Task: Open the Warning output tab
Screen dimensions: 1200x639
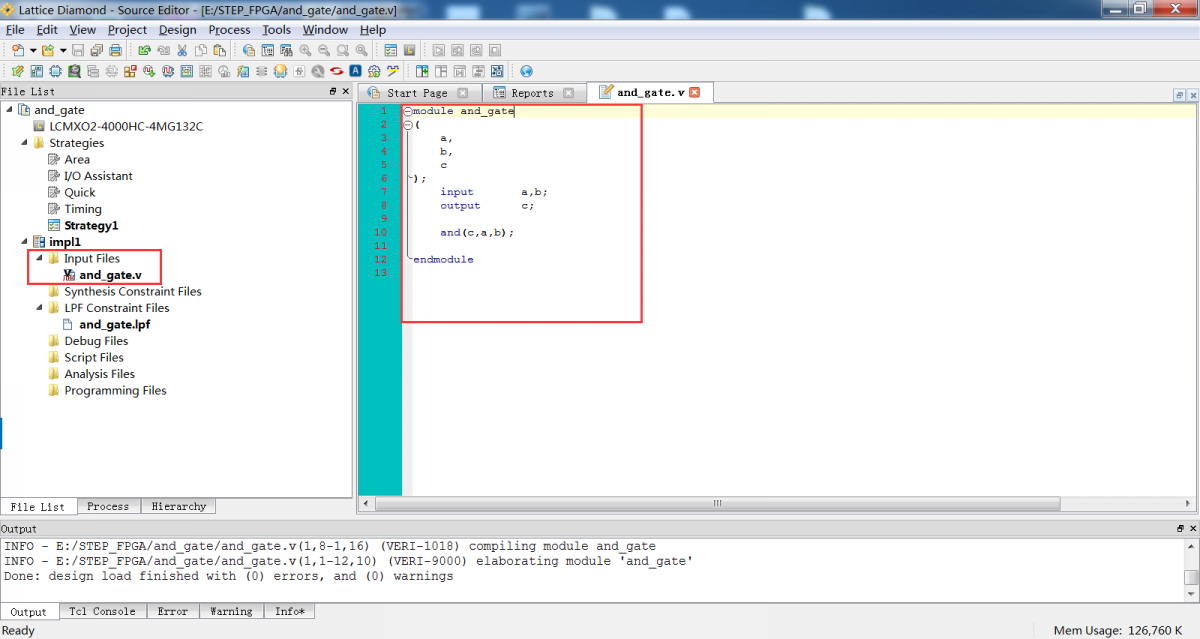Action: (231, 611)
